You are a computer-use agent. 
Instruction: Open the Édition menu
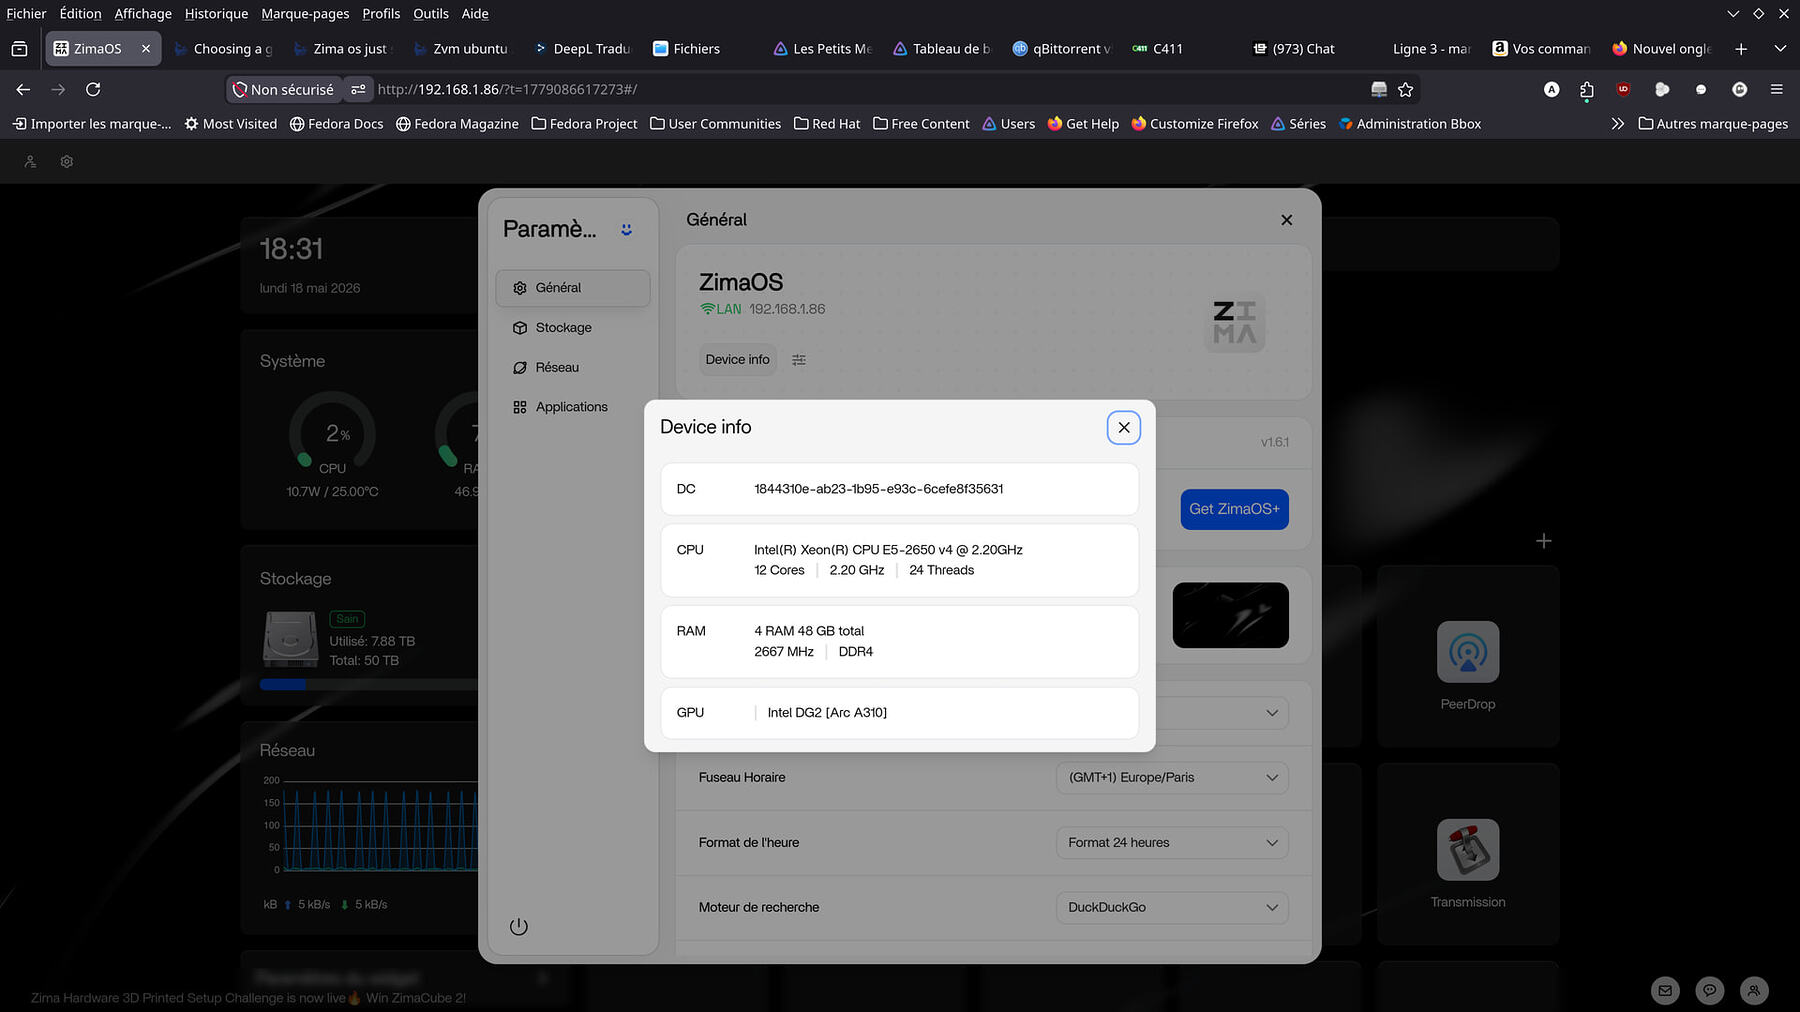point(80,14)
